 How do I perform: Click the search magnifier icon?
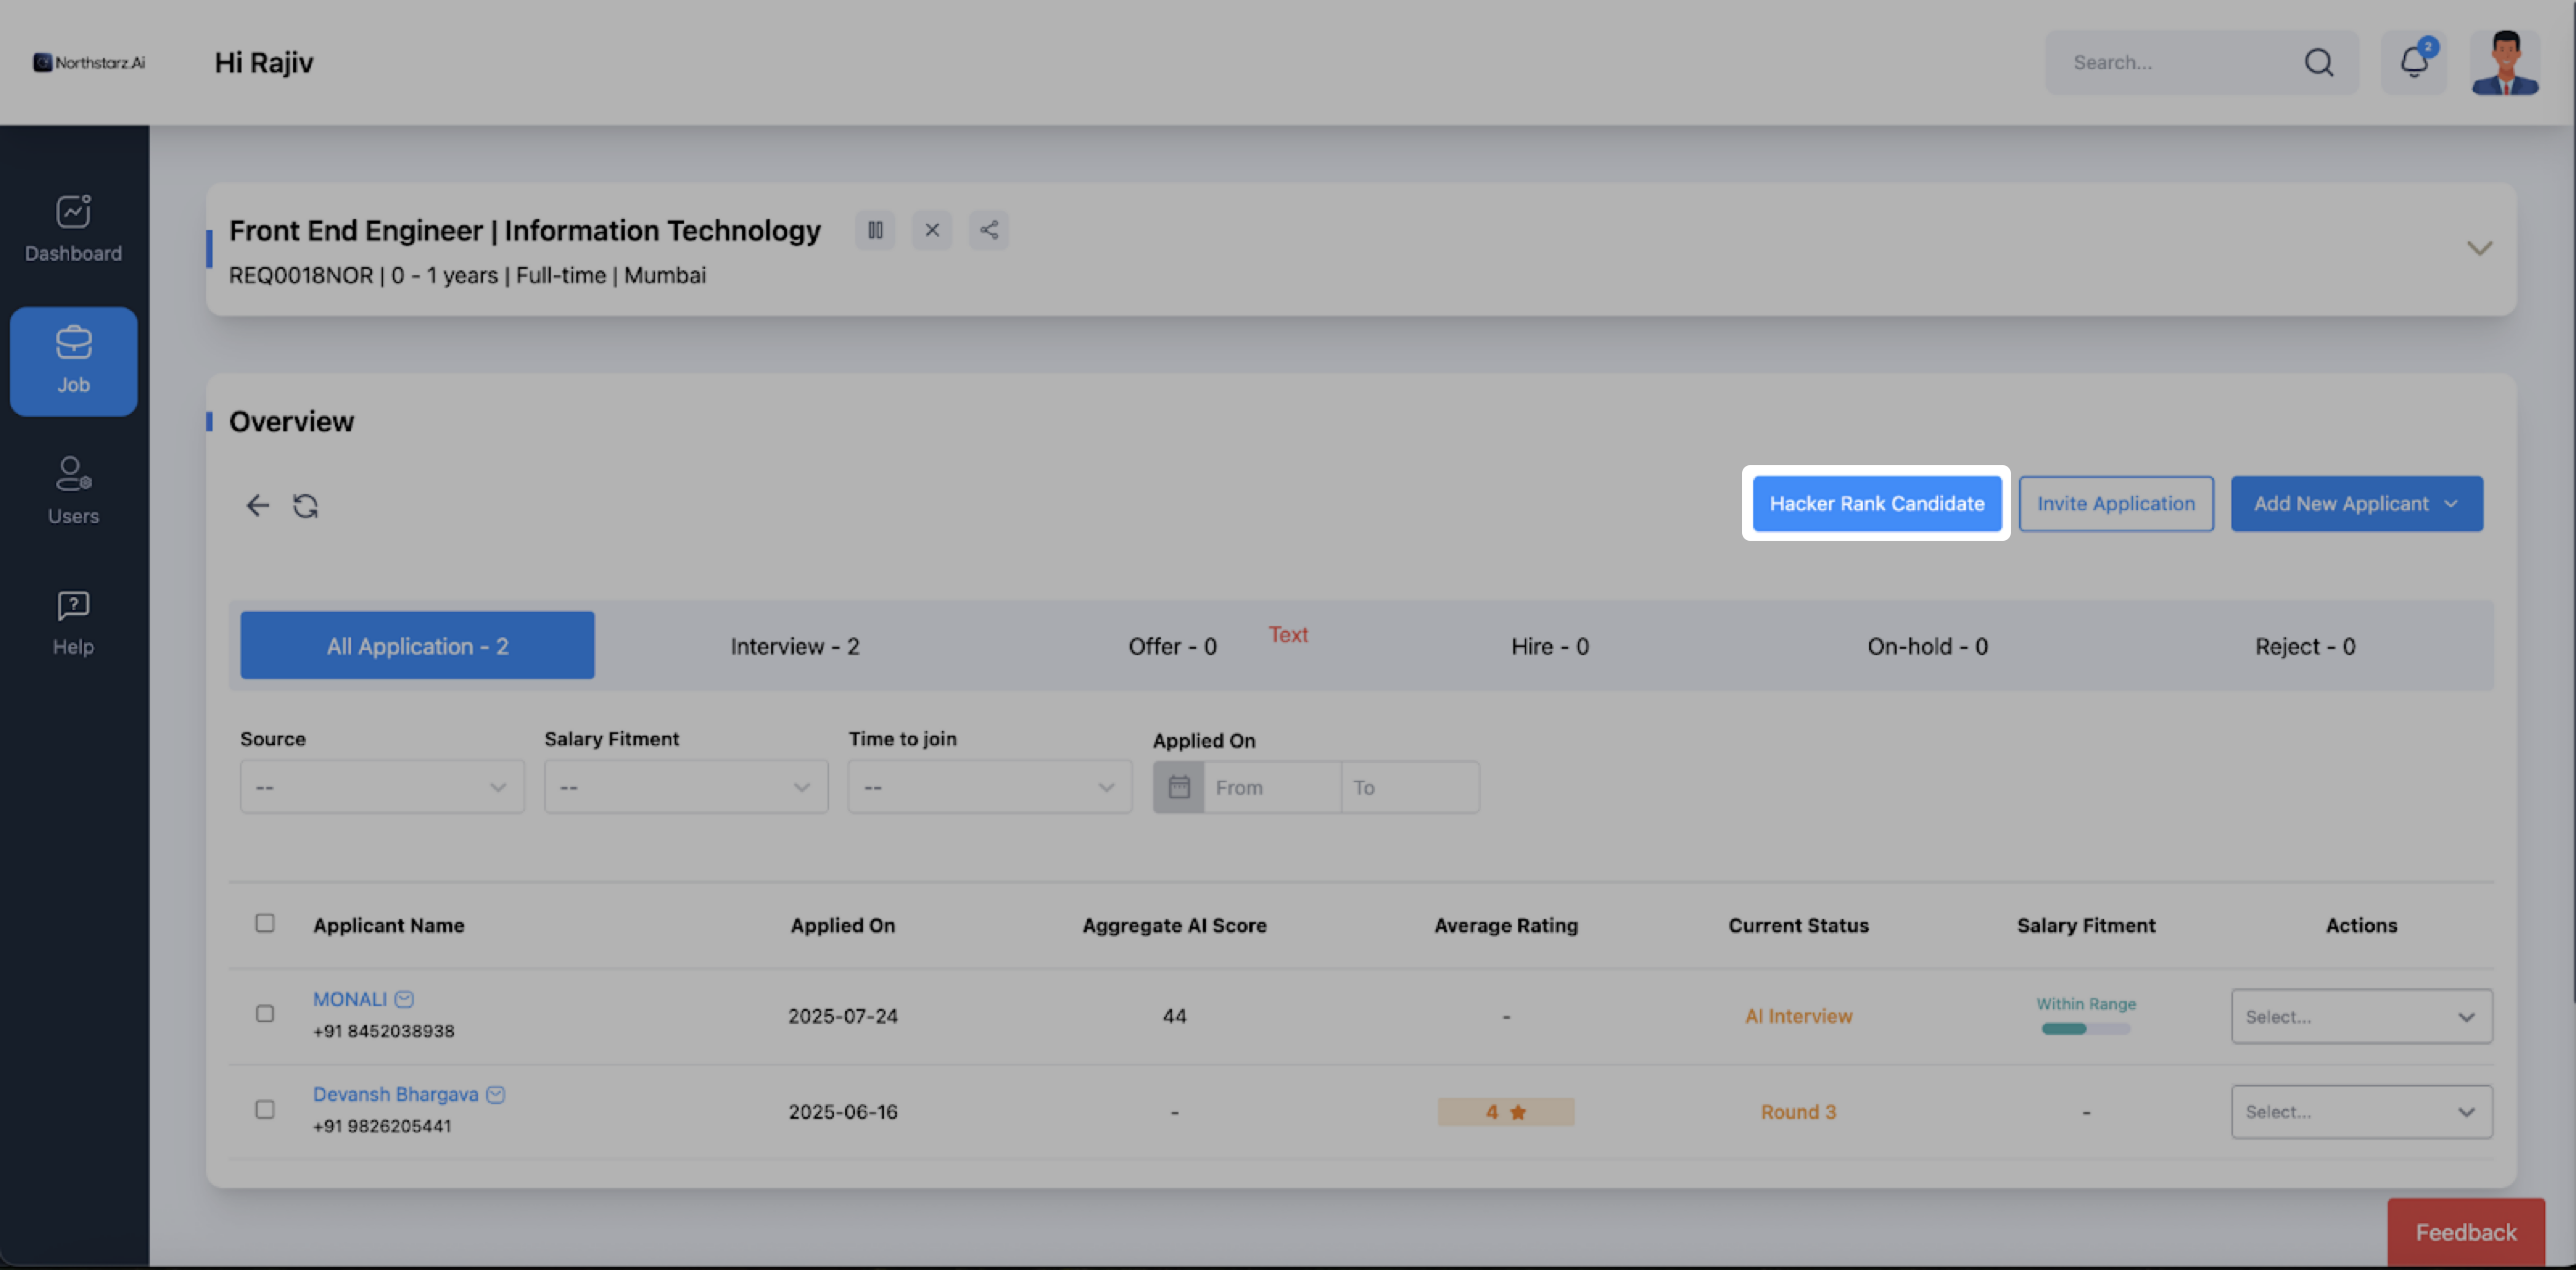pyautogui.click(x=2318, y=62)
